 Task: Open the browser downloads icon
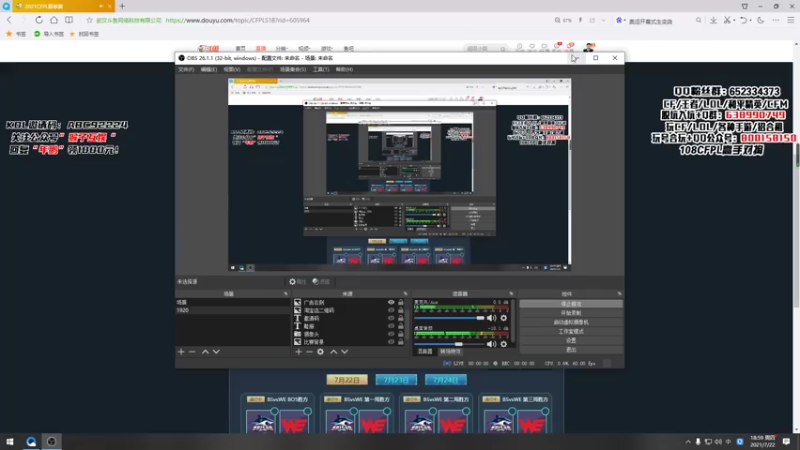point(713,20)
